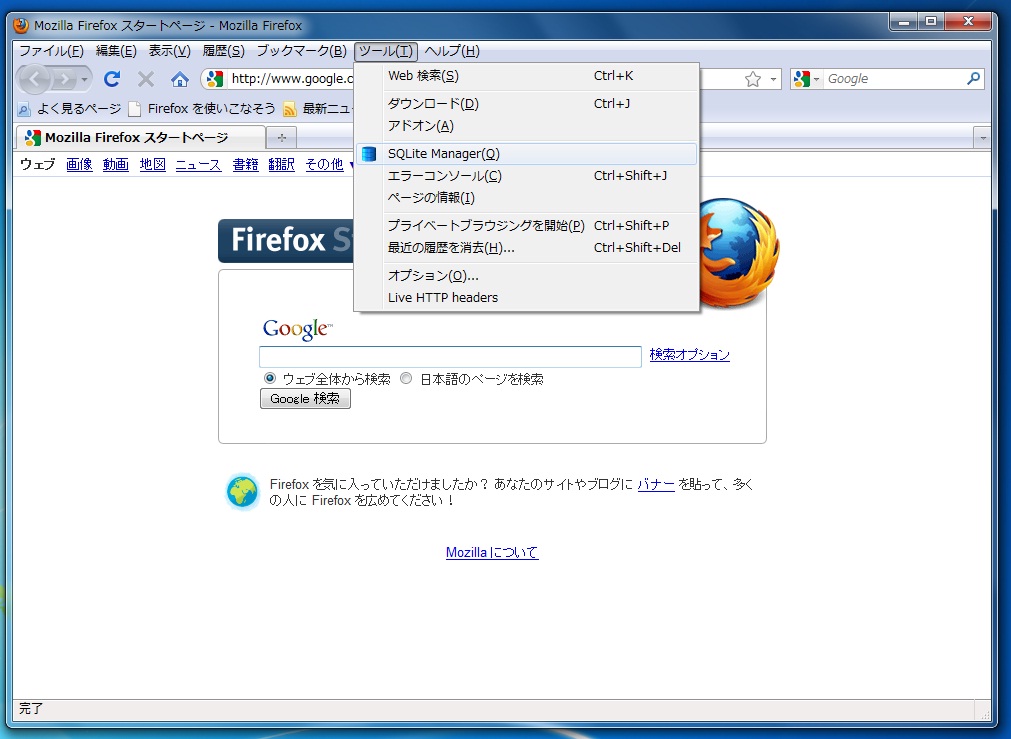1011x739 pixels.
Task: Open the ブックマーク(B) menu
Action: click(302, 51)
